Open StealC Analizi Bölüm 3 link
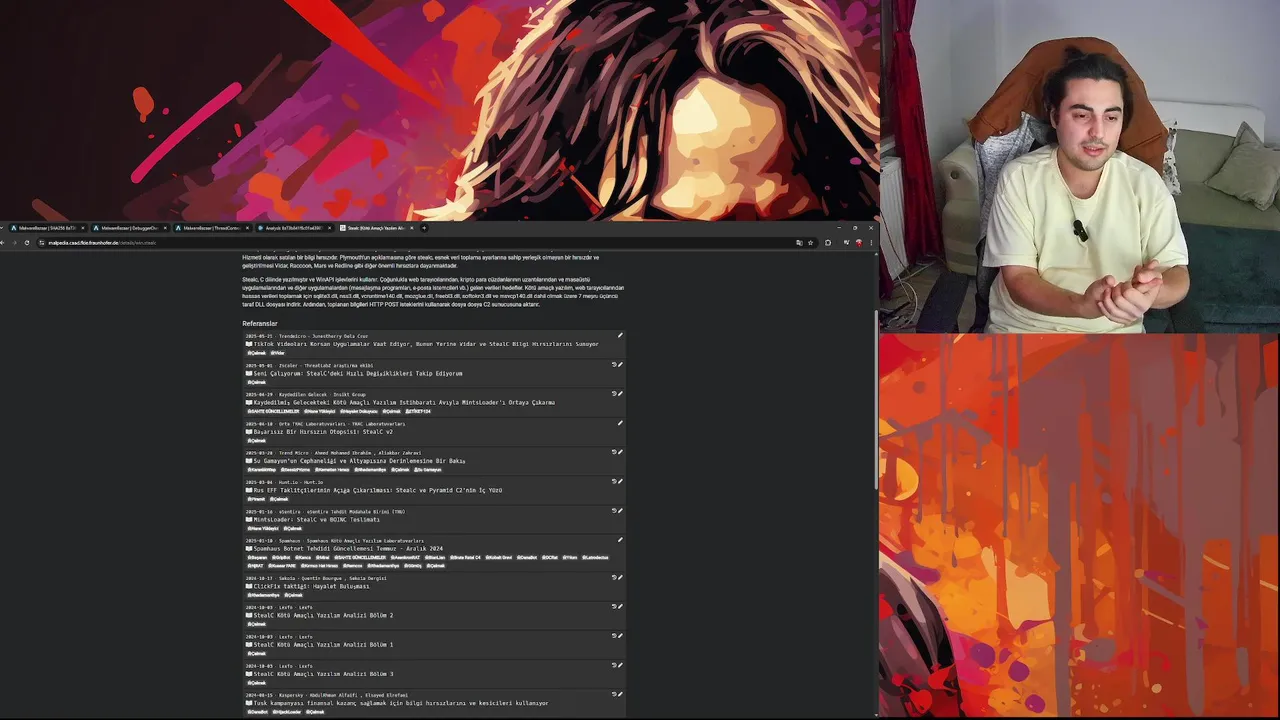 323,674
